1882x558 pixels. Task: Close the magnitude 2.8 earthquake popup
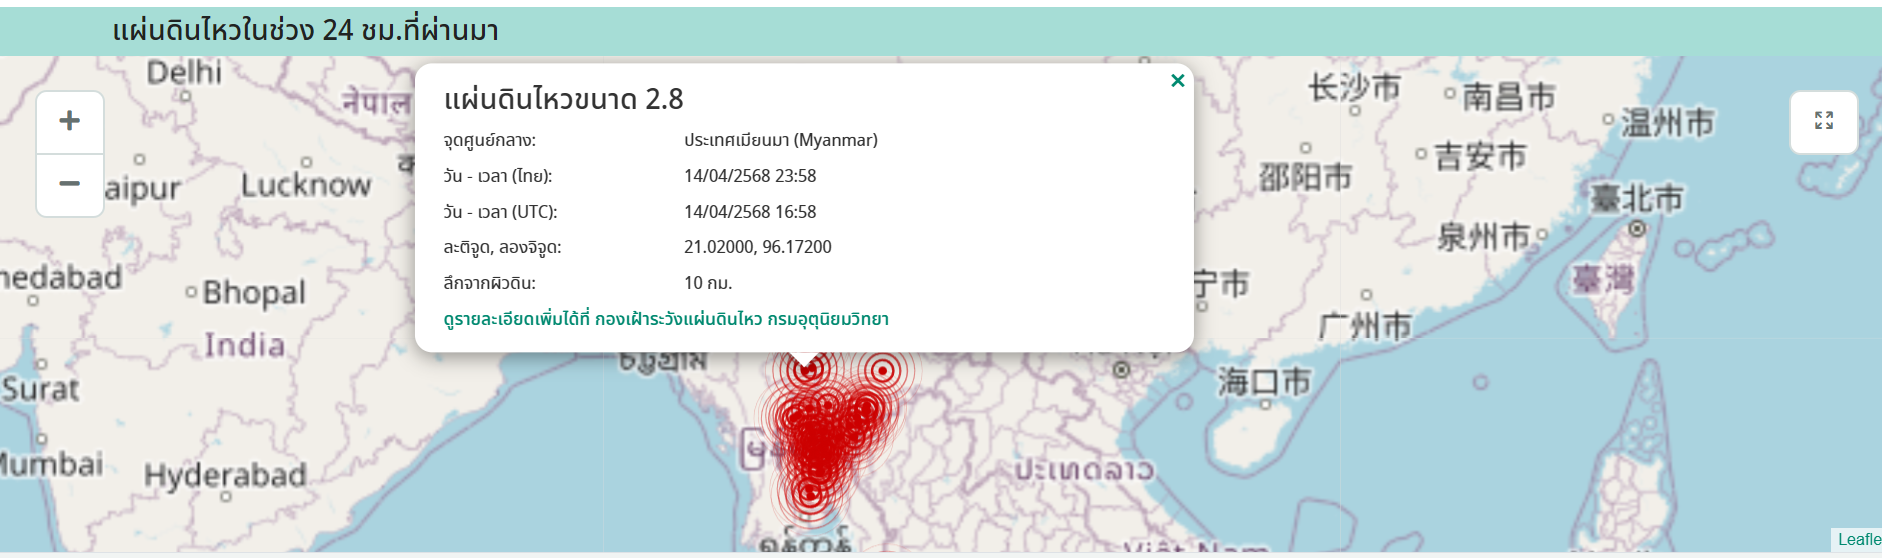tap(1177, 81)
